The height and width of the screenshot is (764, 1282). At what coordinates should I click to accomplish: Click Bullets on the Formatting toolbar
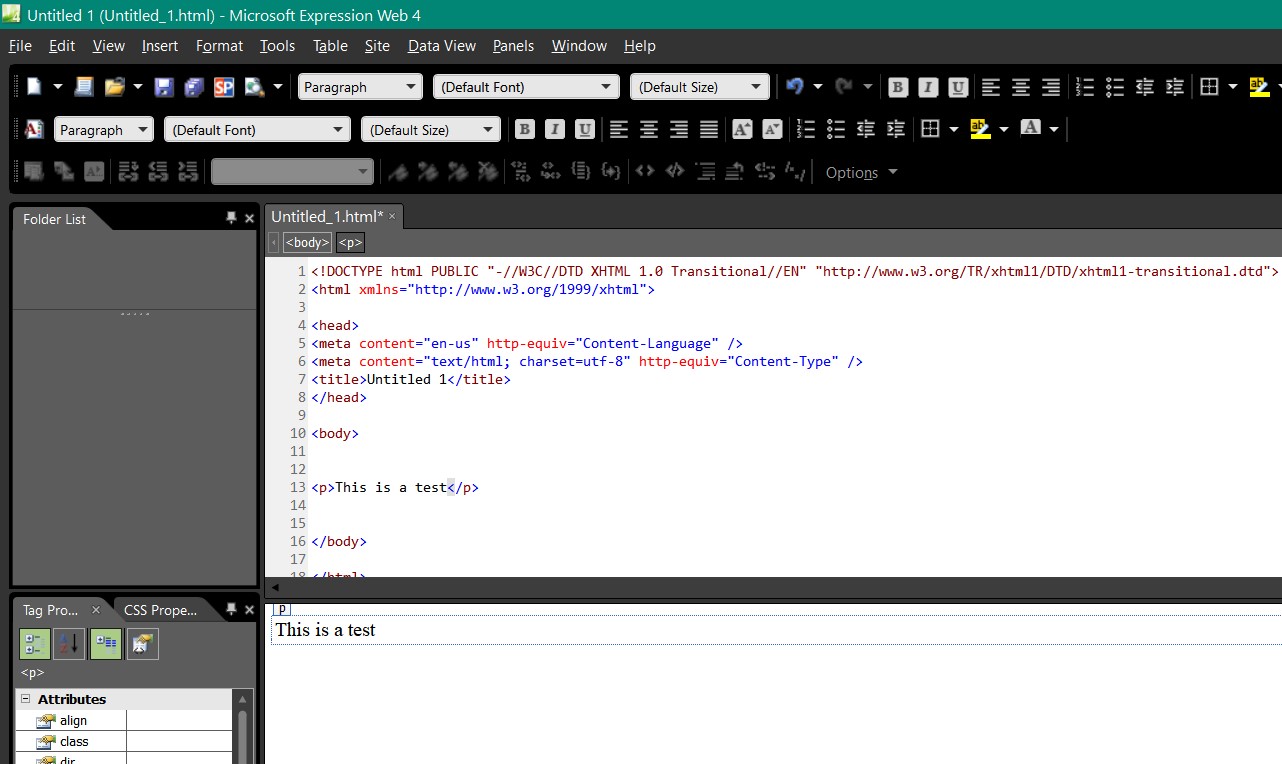836,129
